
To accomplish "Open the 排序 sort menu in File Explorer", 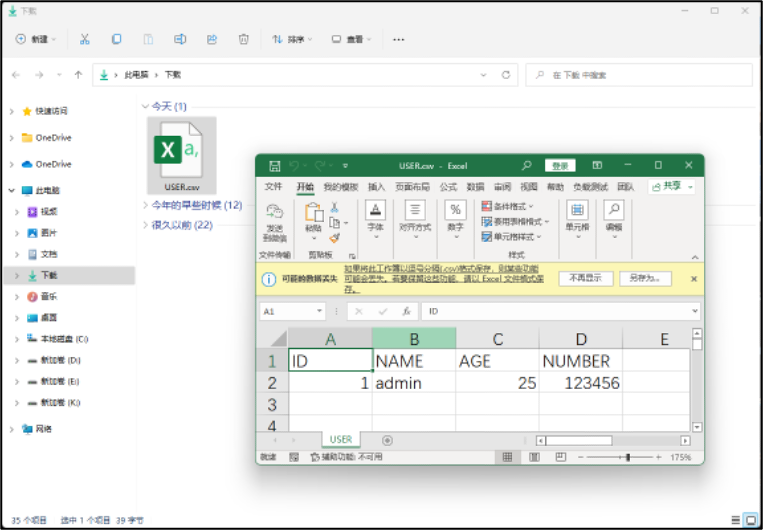I will pyautogui.click(x=292, y=39).
